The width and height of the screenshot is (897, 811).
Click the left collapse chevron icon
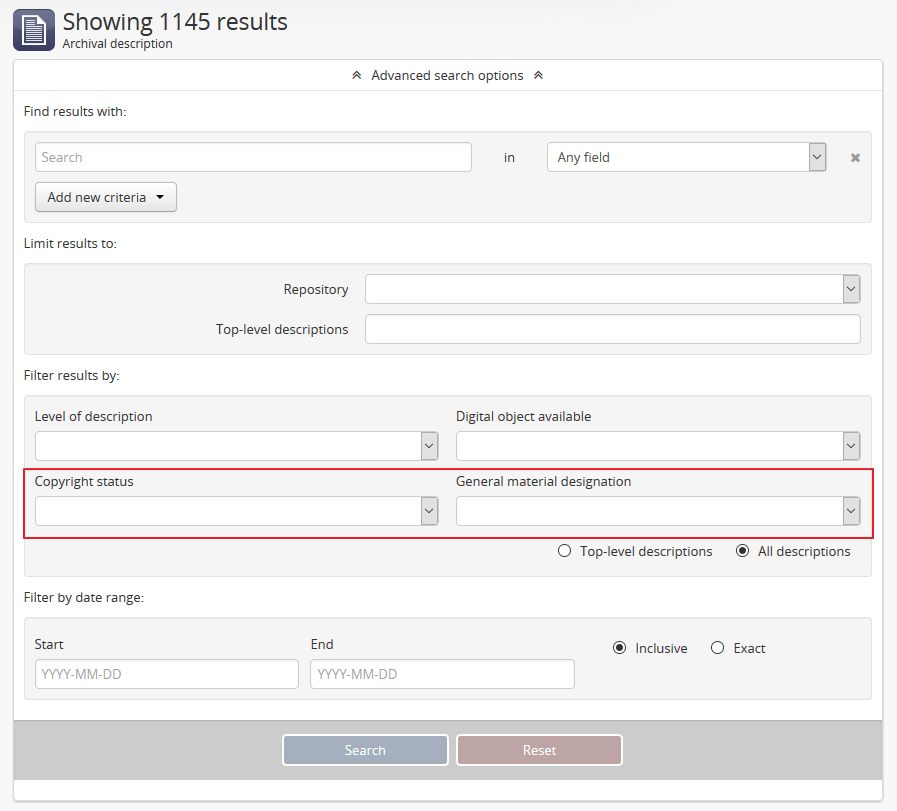pos(357,76)
